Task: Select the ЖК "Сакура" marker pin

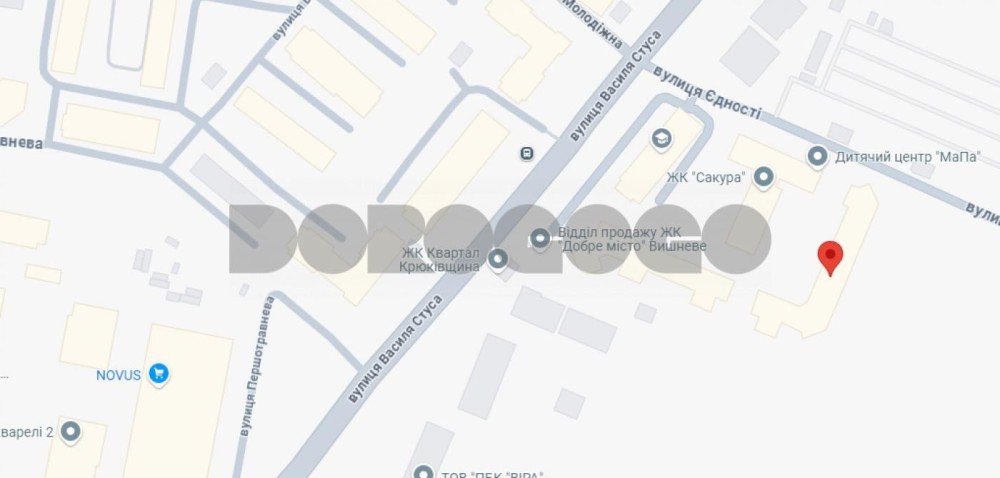Action: click(763, 177)
